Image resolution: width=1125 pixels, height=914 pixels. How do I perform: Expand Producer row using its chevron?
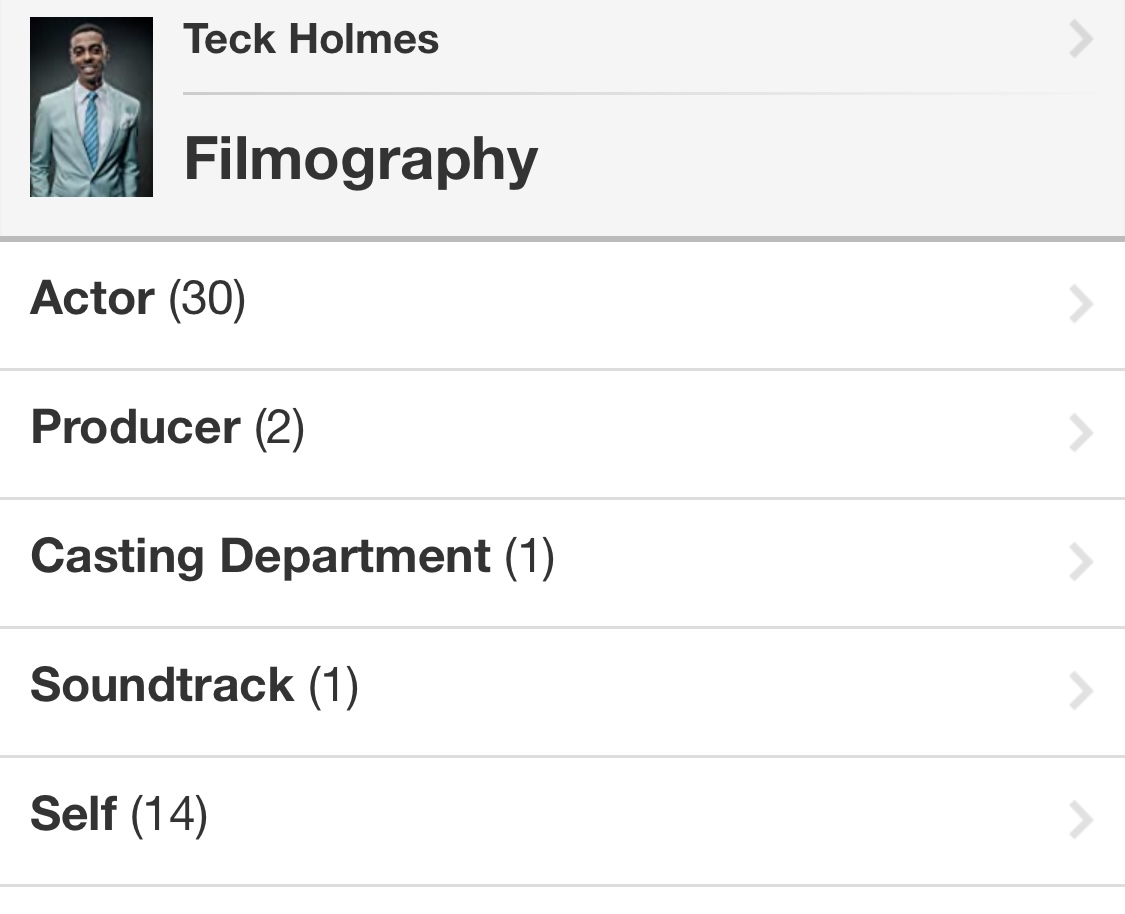pyautogui.click(x=1081, y=433)
